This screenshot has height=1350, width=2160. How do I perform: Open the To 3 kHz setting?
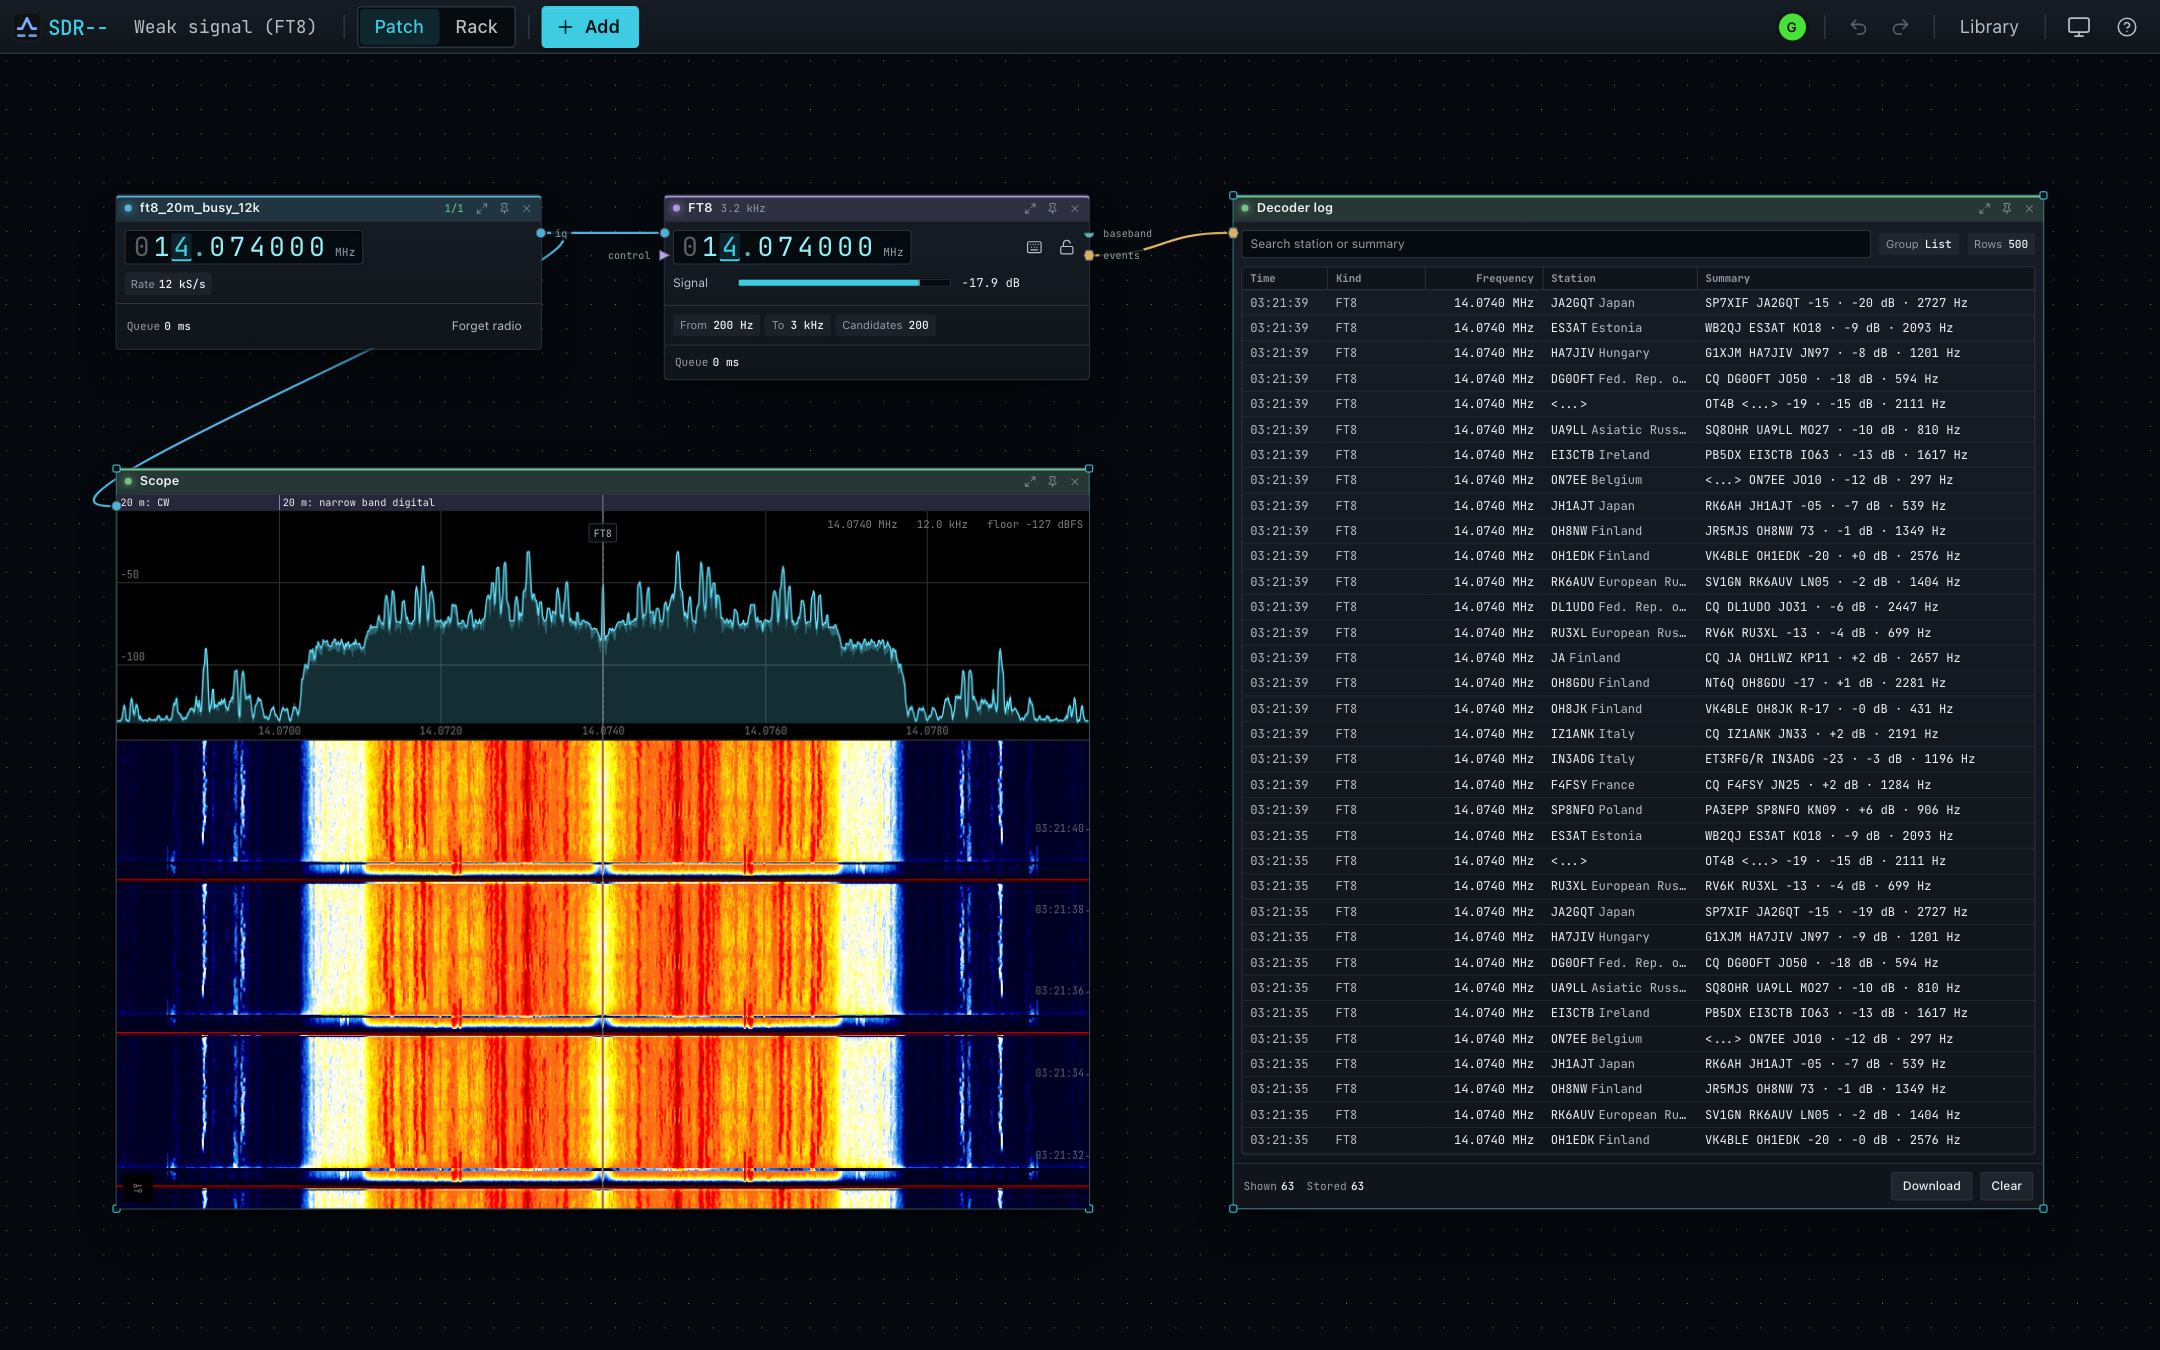click(797, 325)
